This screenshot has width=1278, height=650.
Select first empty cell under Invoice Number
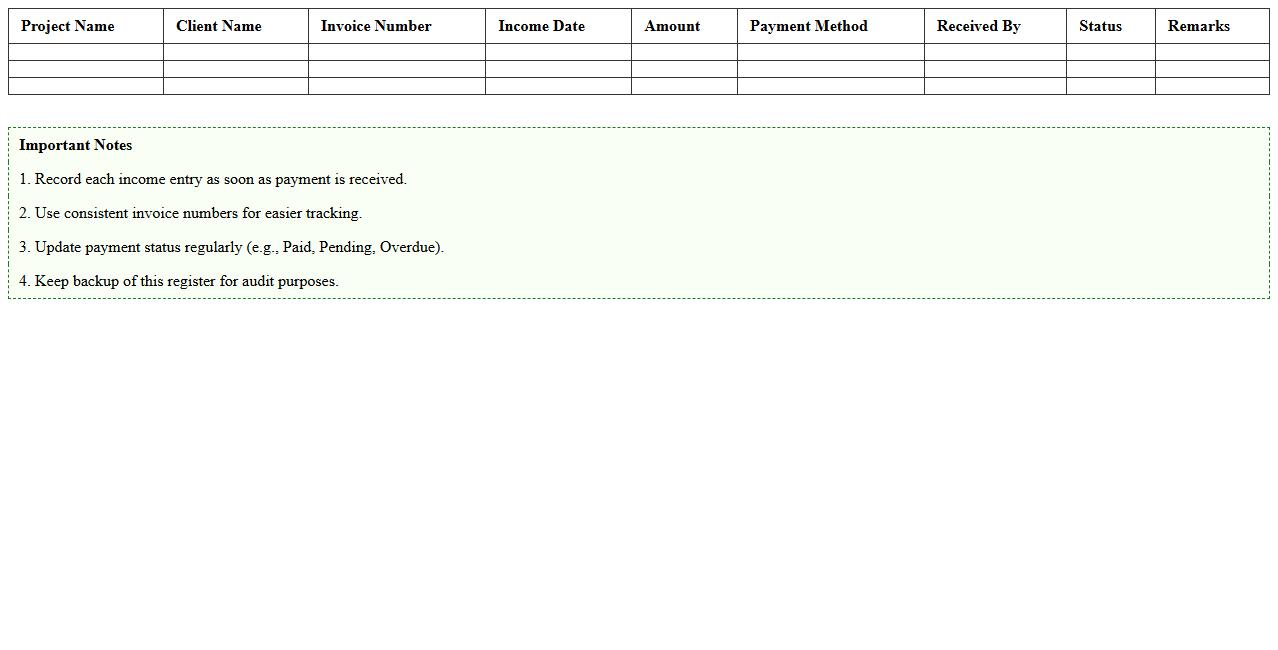[397, 52]
